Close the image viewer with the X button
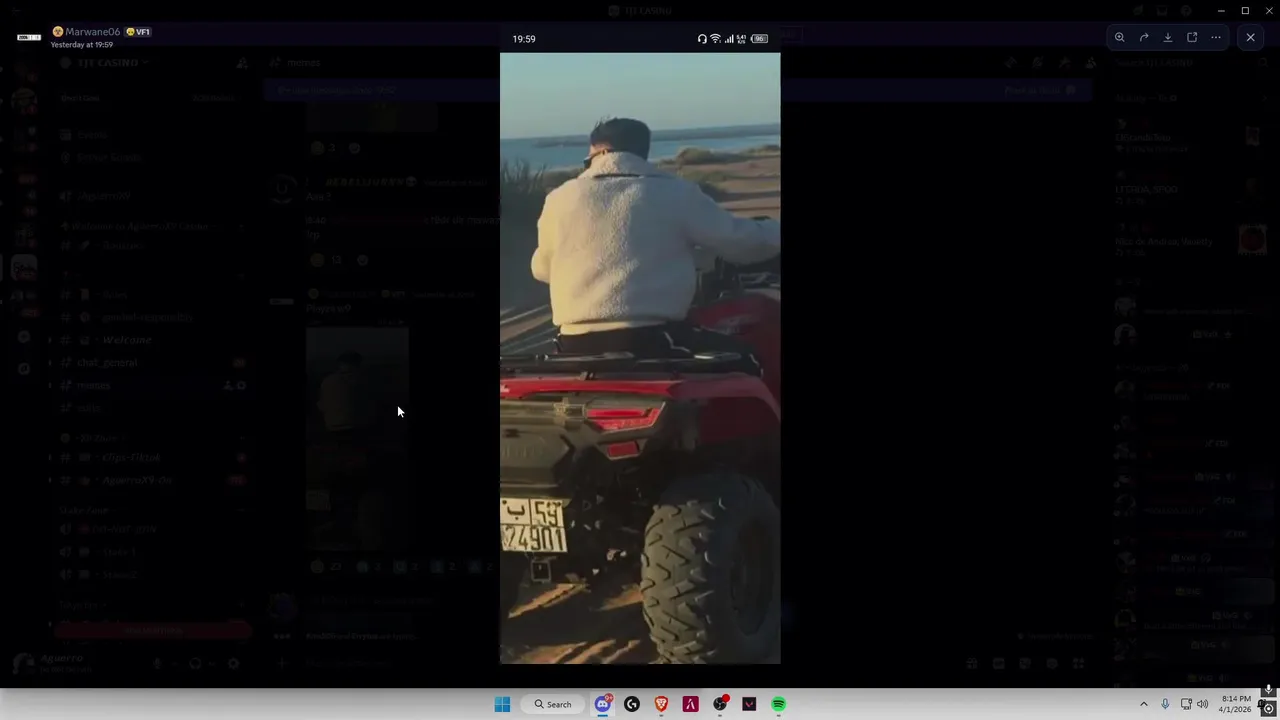 [1250, 38]
